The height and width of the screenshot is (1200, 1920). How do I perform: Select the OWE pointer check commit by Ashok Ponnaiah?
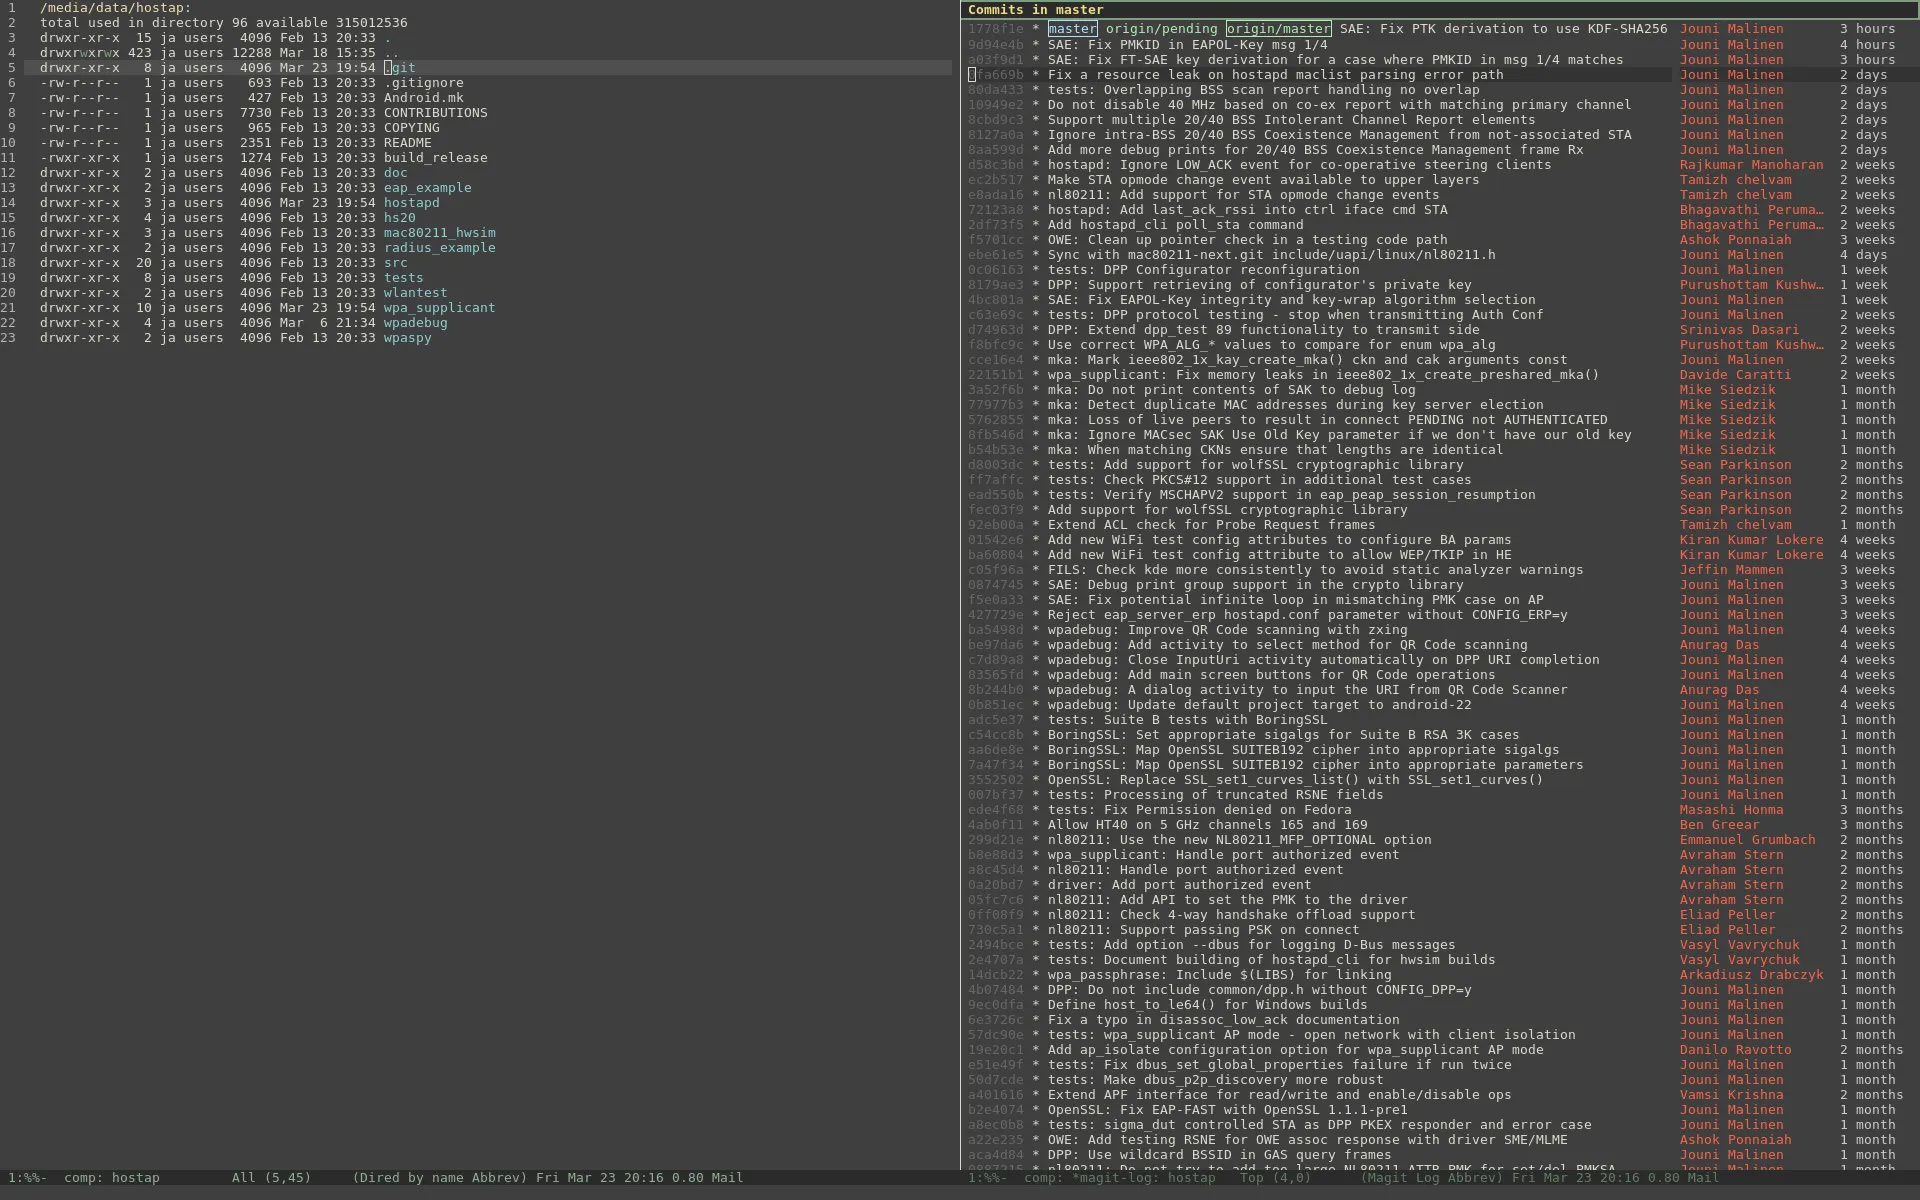[x=1247, y=240]
